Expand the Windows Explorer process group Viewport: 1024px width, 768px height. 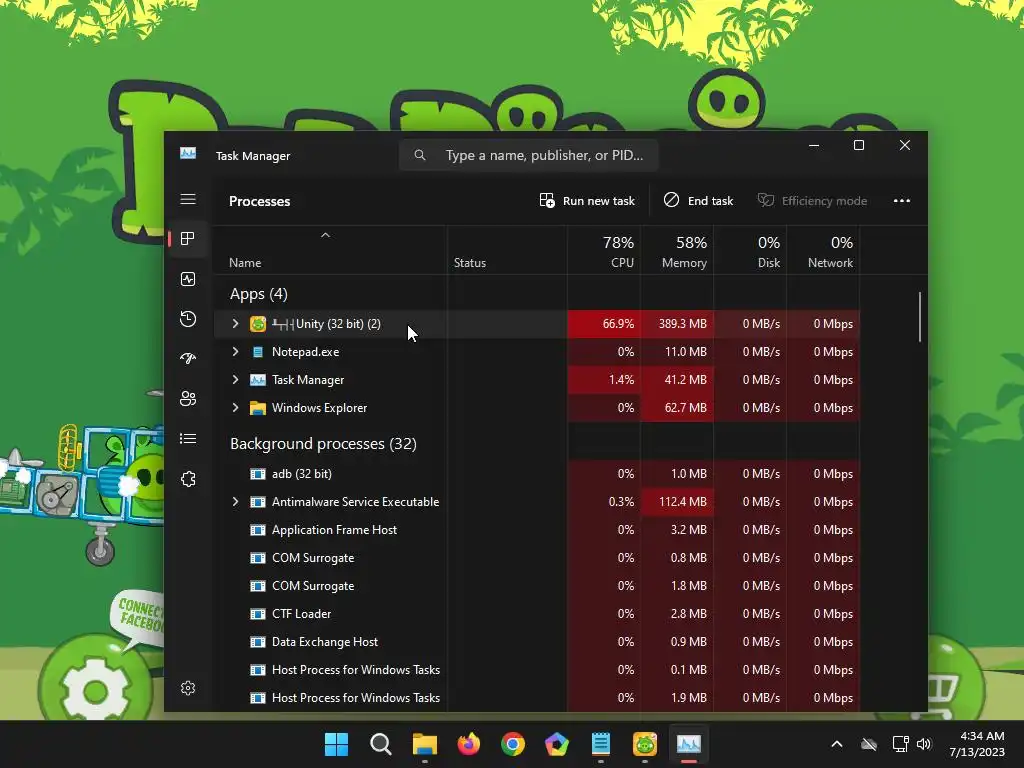point(236,408)
